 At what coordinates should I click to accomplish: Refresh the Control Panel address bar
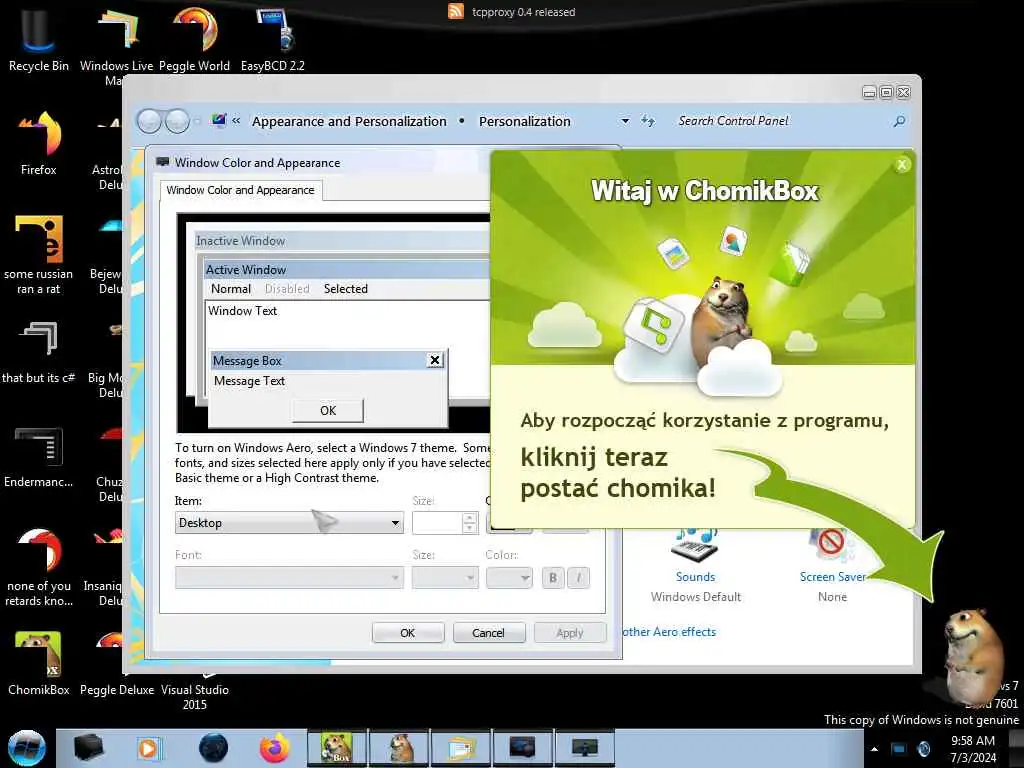[648, 121]
